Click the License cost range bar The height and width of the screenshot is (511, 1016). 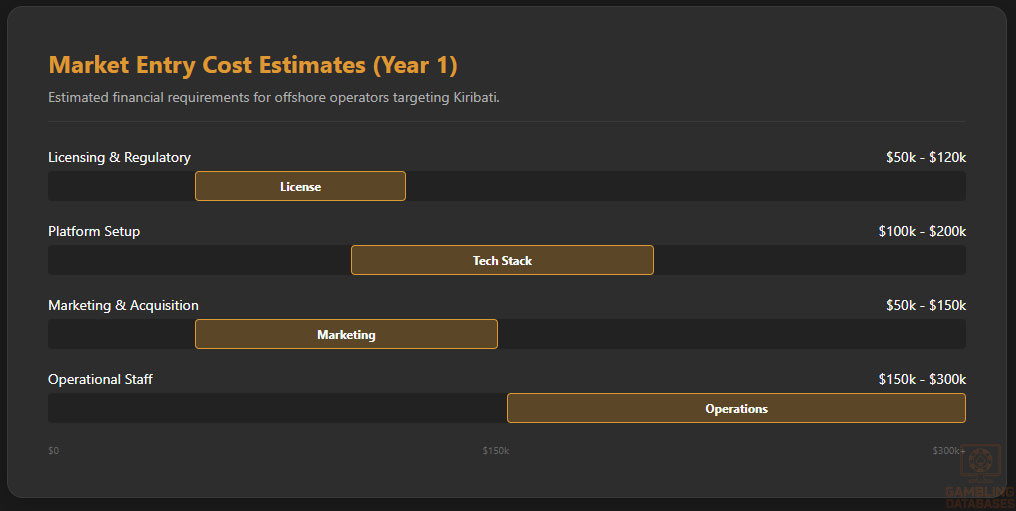click(x=300, y=186)
